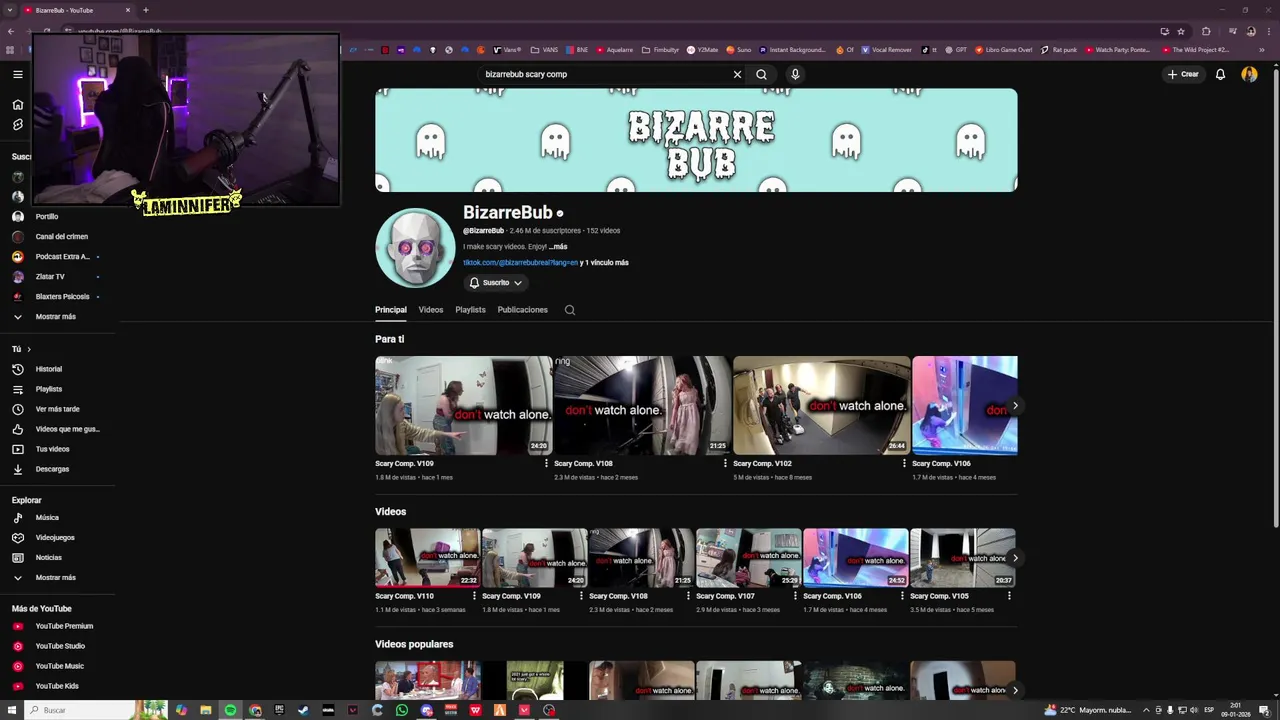Open Chrome extensions puzzle icon
1280x720 pixels.
(1206, 31)
